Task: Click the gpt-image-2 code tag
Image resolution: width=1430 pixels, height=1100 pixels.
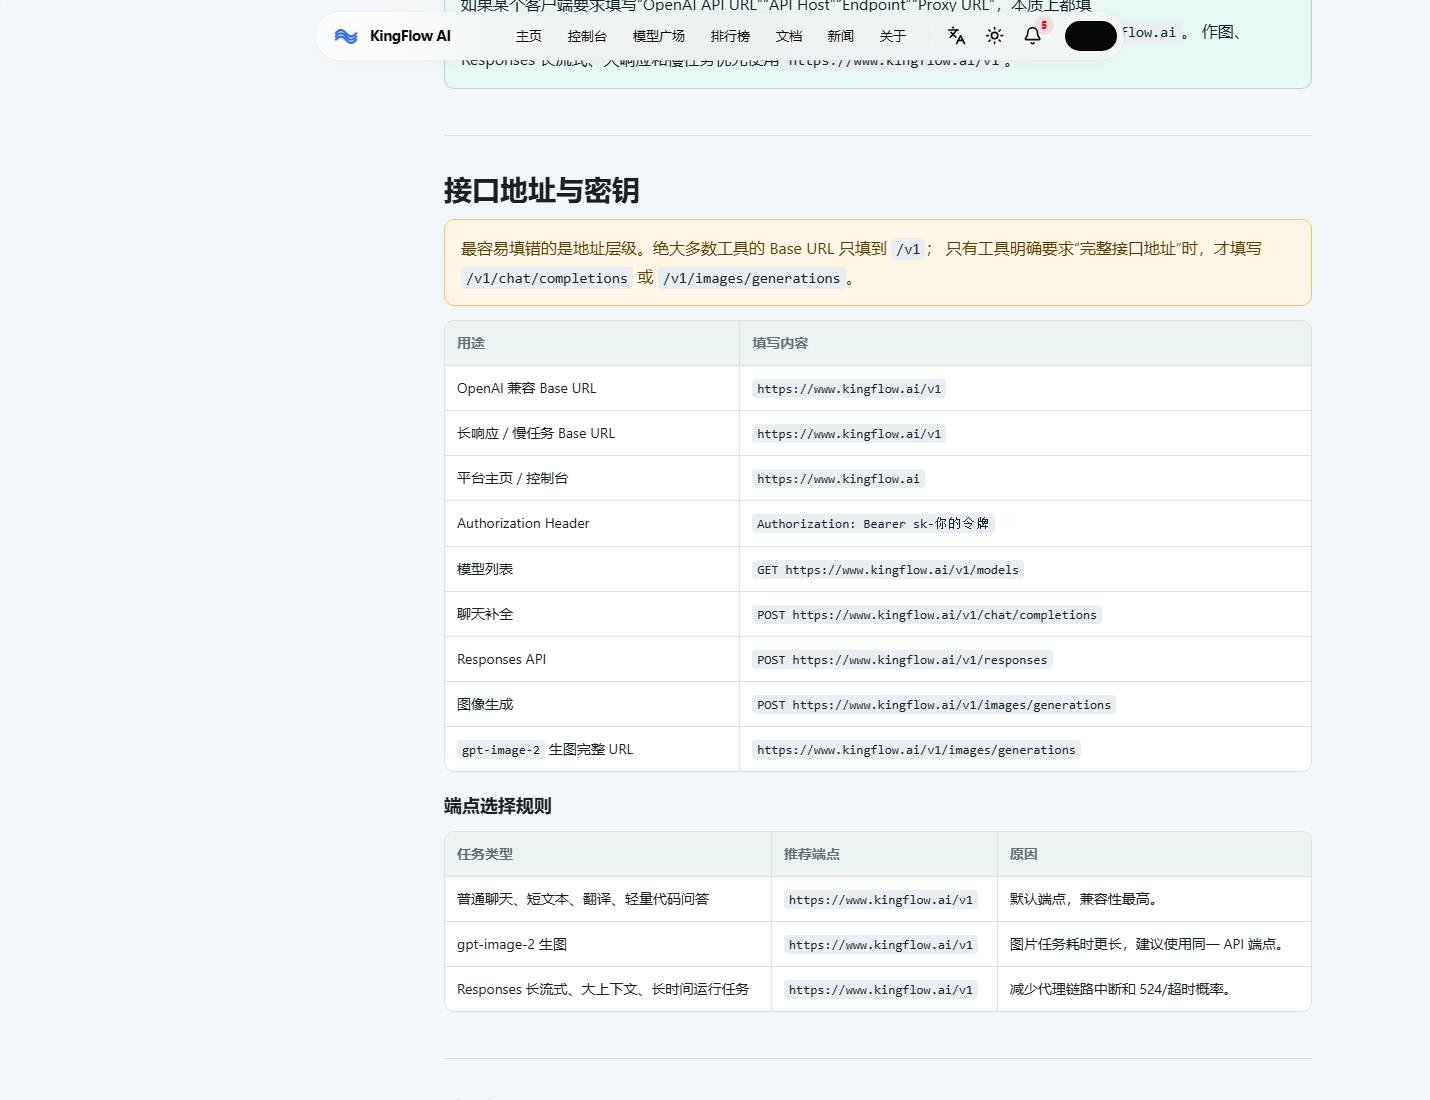Action: 501,750
